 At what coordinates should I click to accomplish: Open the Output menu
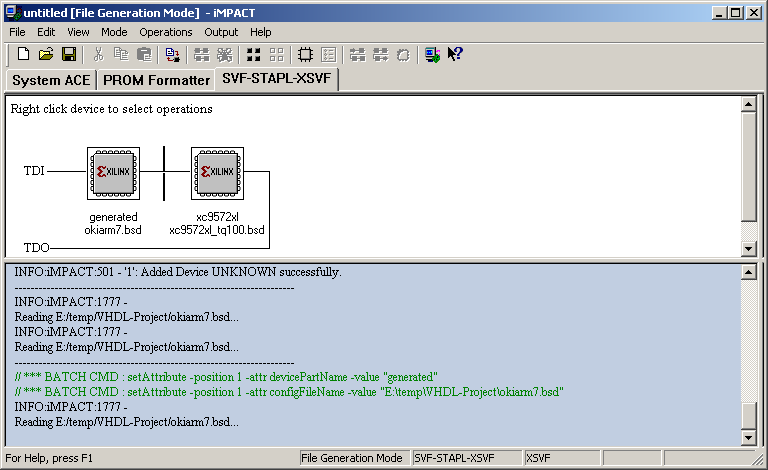[221, 32]
